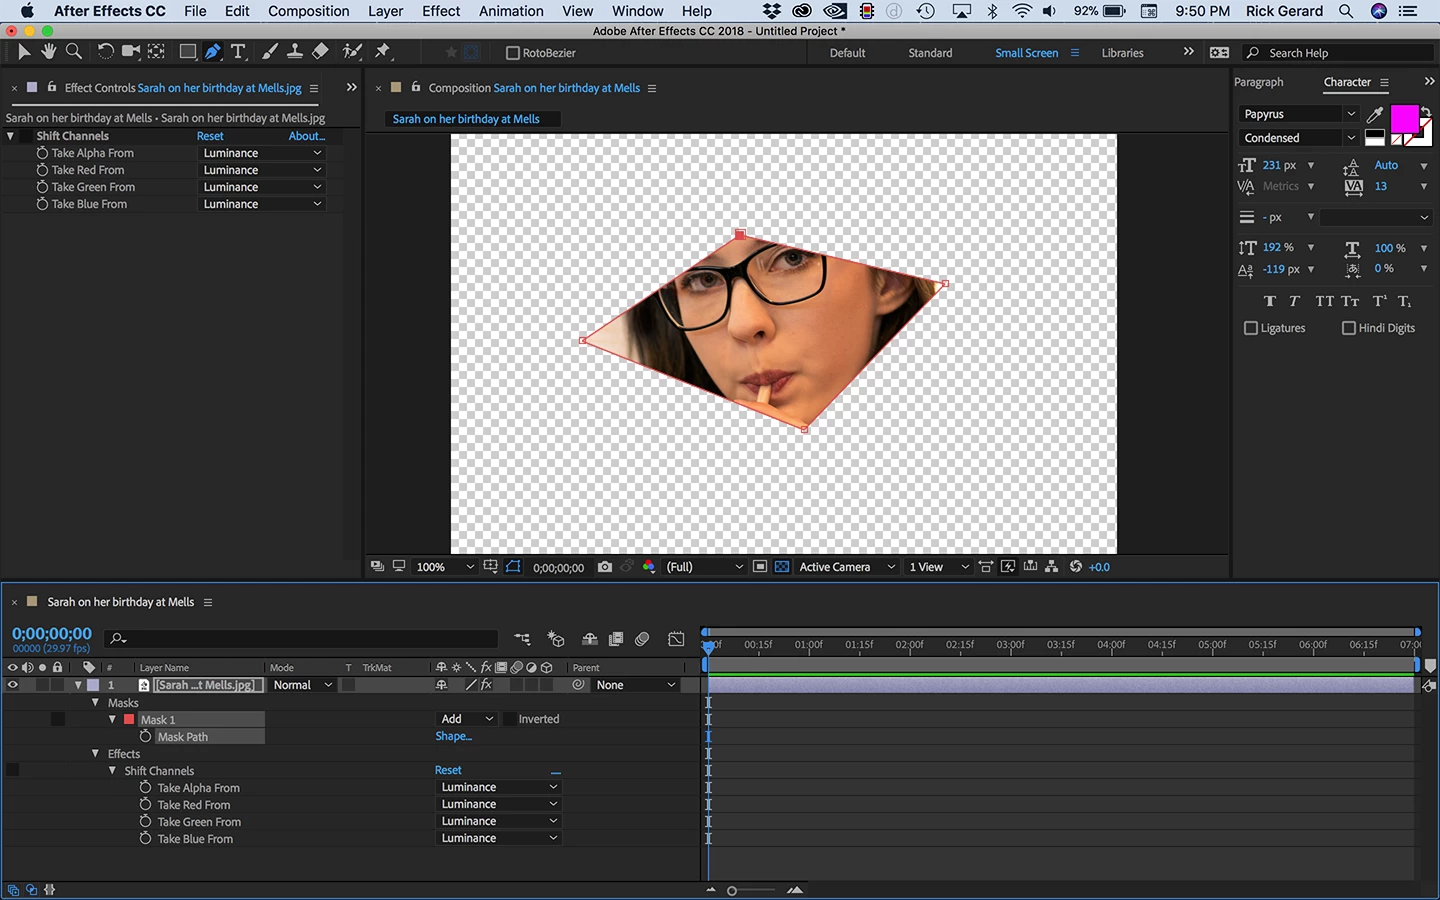Viewport: 1440px width, 900px height.
Task: Select the Horizontal Type tool
Action: coord(238,52)
